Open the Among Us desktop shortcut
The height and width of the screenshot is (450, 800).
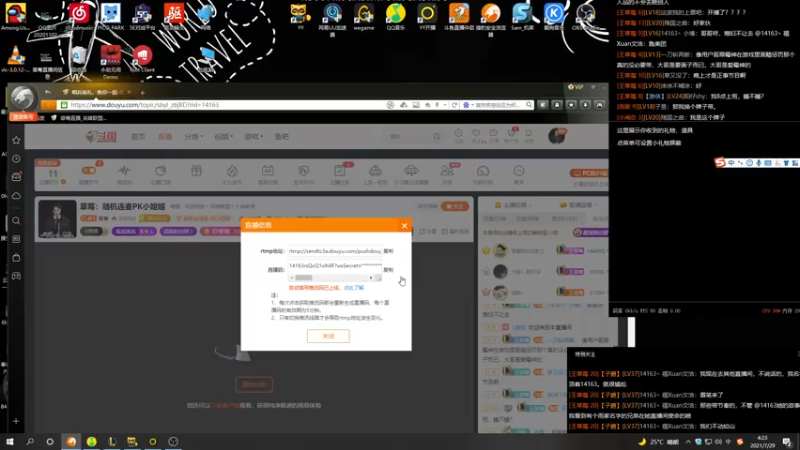pos(15,16)
